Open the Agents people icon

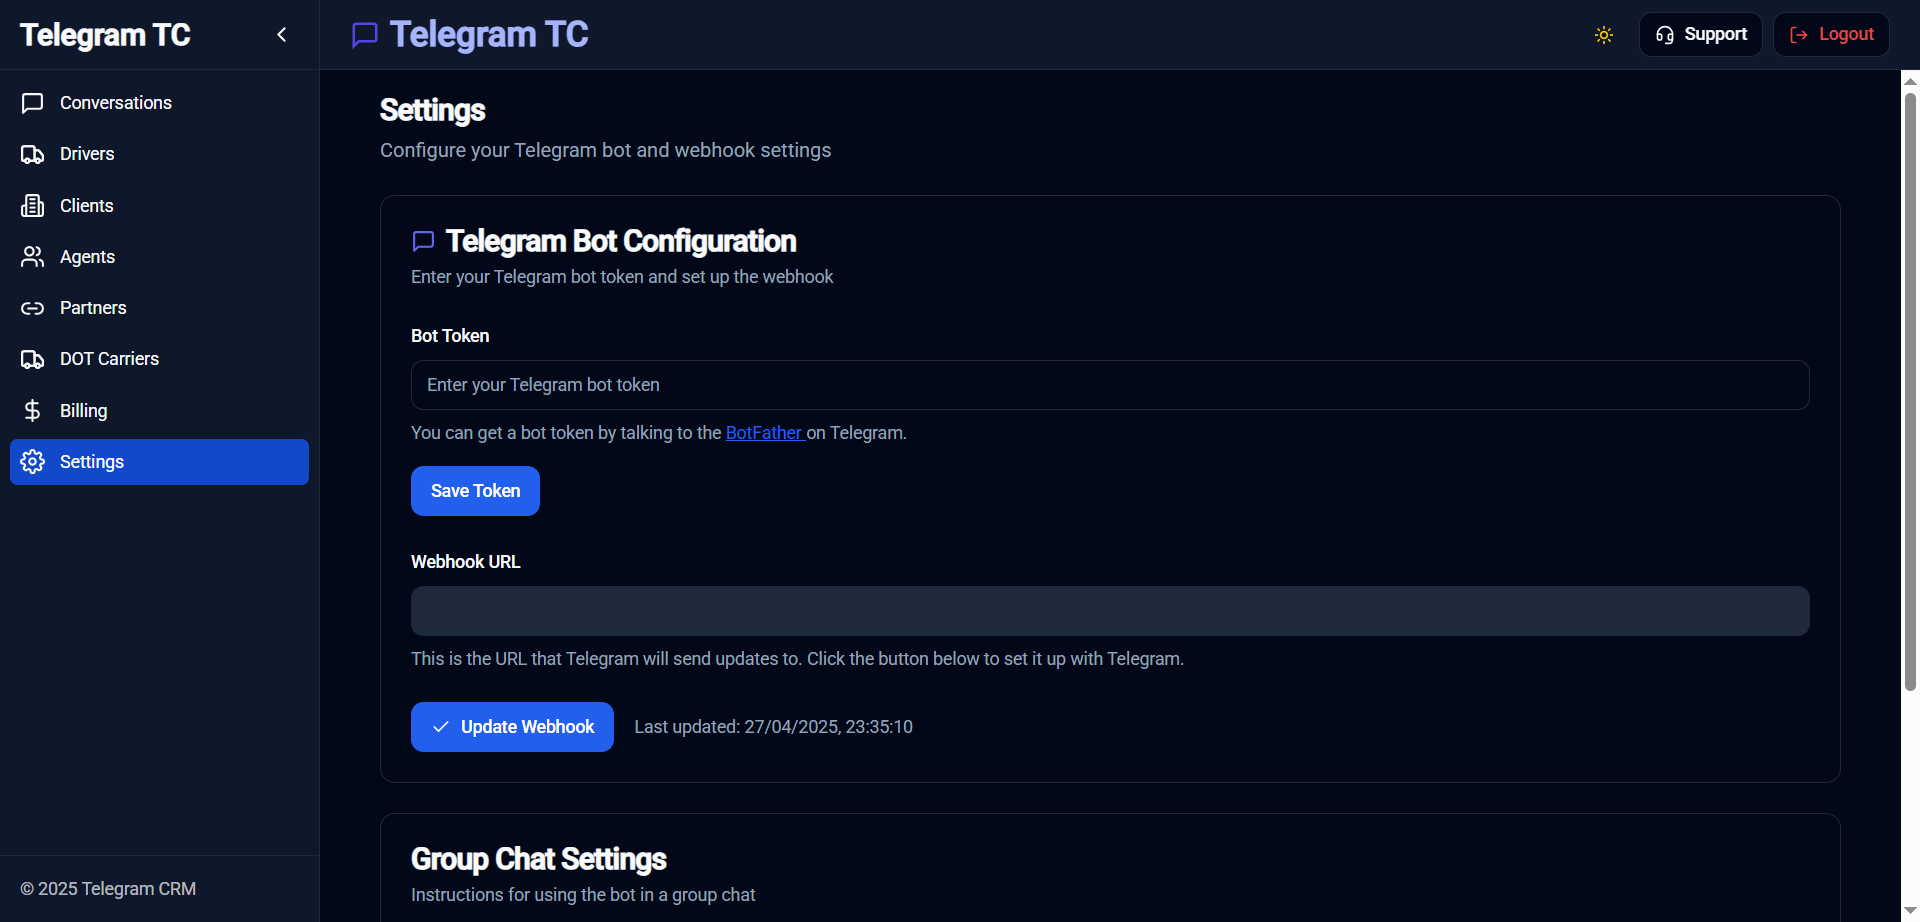pos(32,256)
